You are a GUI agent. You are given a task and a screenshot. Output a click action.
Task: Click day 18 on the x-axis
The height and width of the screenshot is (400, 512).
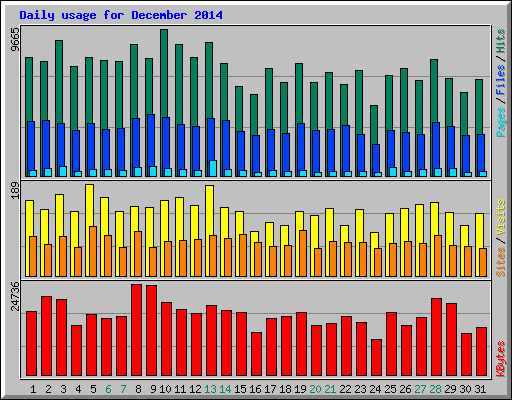point(285,389)
